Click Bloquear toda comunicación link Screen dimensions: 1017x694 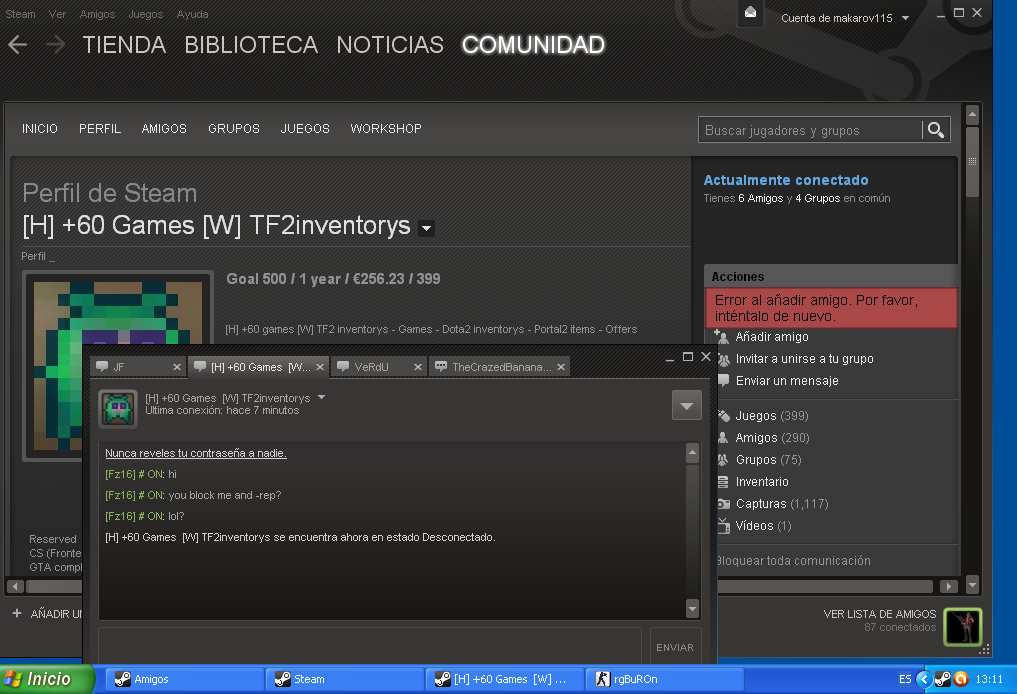coord(794,560)
